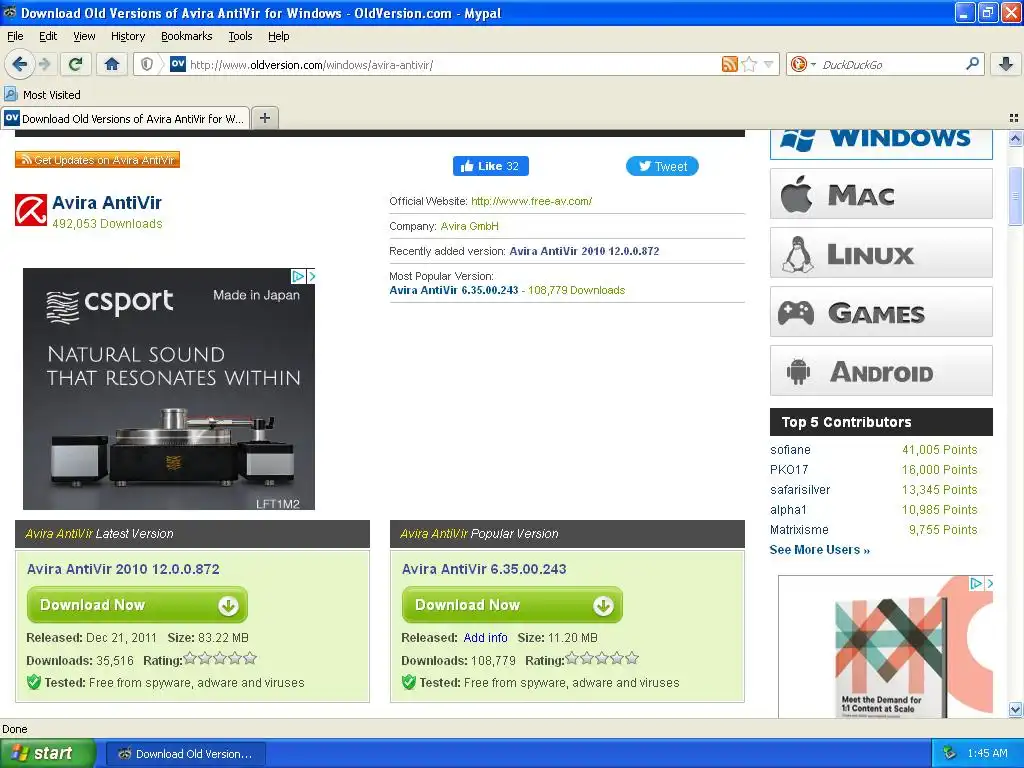Open Avira GmbH company link
Screen dimensions: 1024x768
click(x=469, y=226)
